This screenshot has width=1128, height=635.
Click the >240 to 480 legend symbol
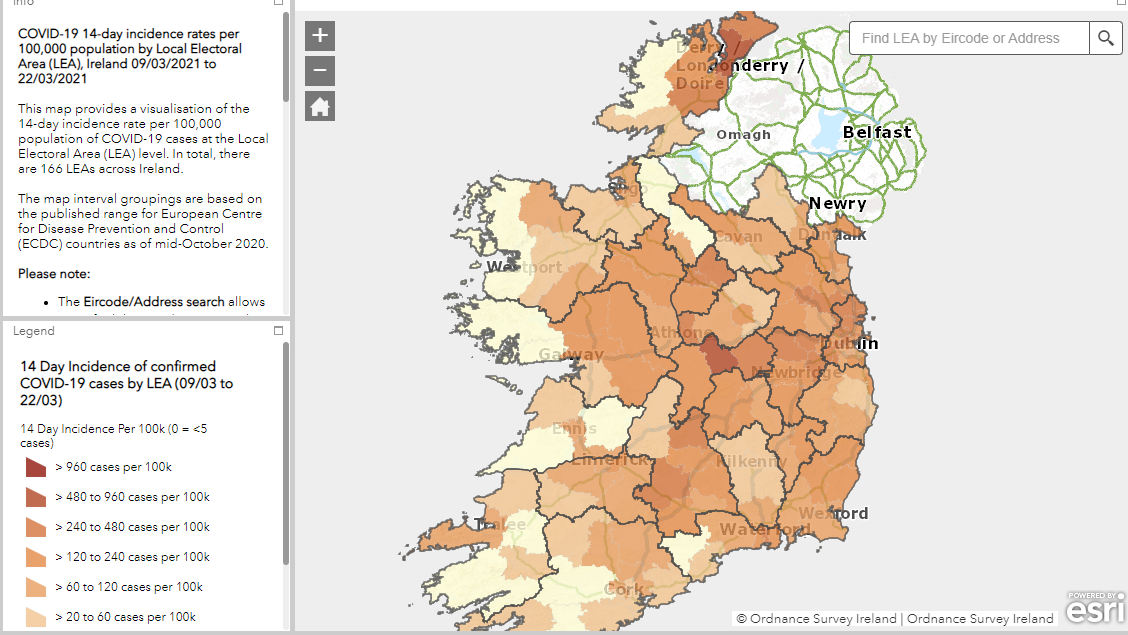(x=36, y=527)
